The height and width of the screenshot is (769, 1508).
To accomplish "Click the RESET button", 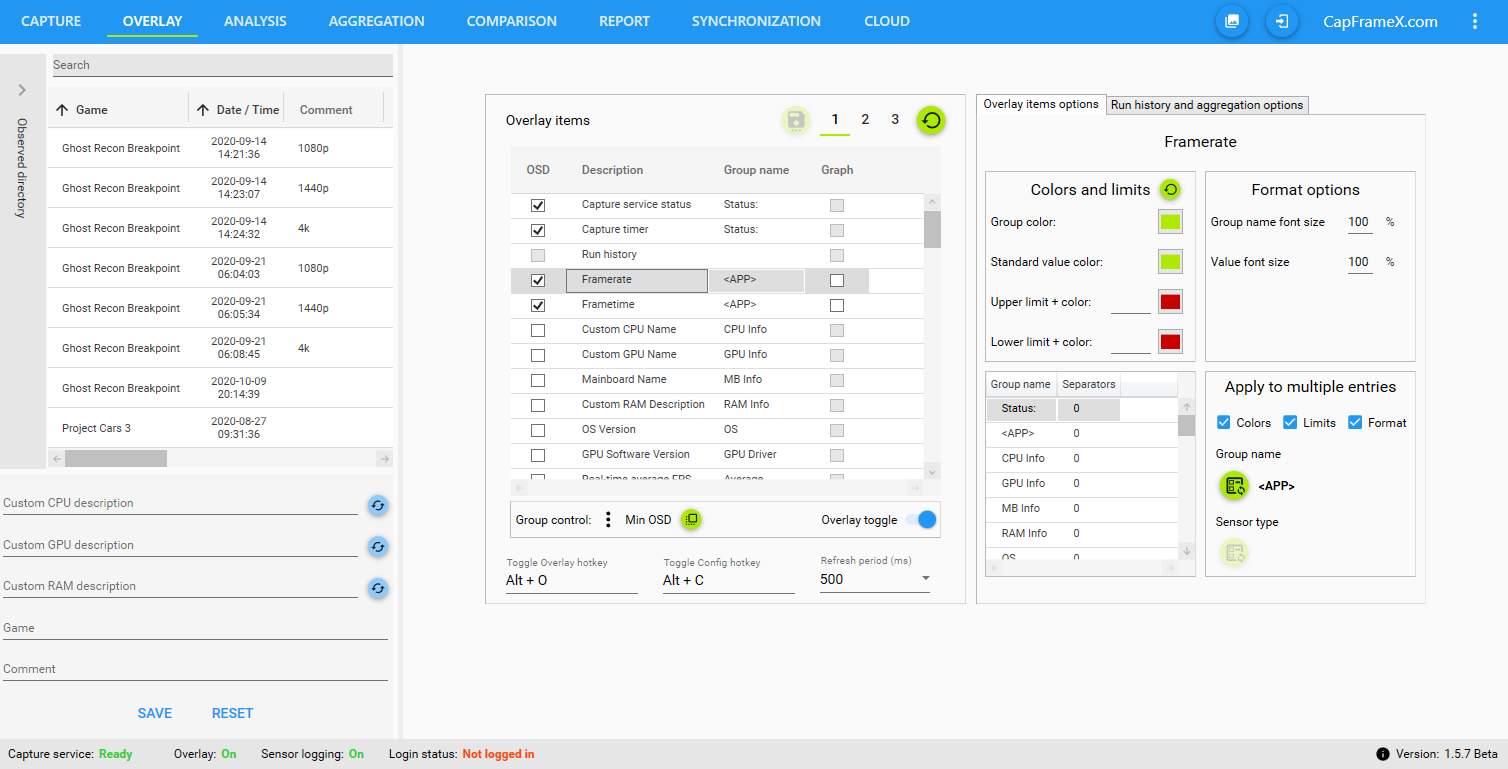I will coord(232,713).
